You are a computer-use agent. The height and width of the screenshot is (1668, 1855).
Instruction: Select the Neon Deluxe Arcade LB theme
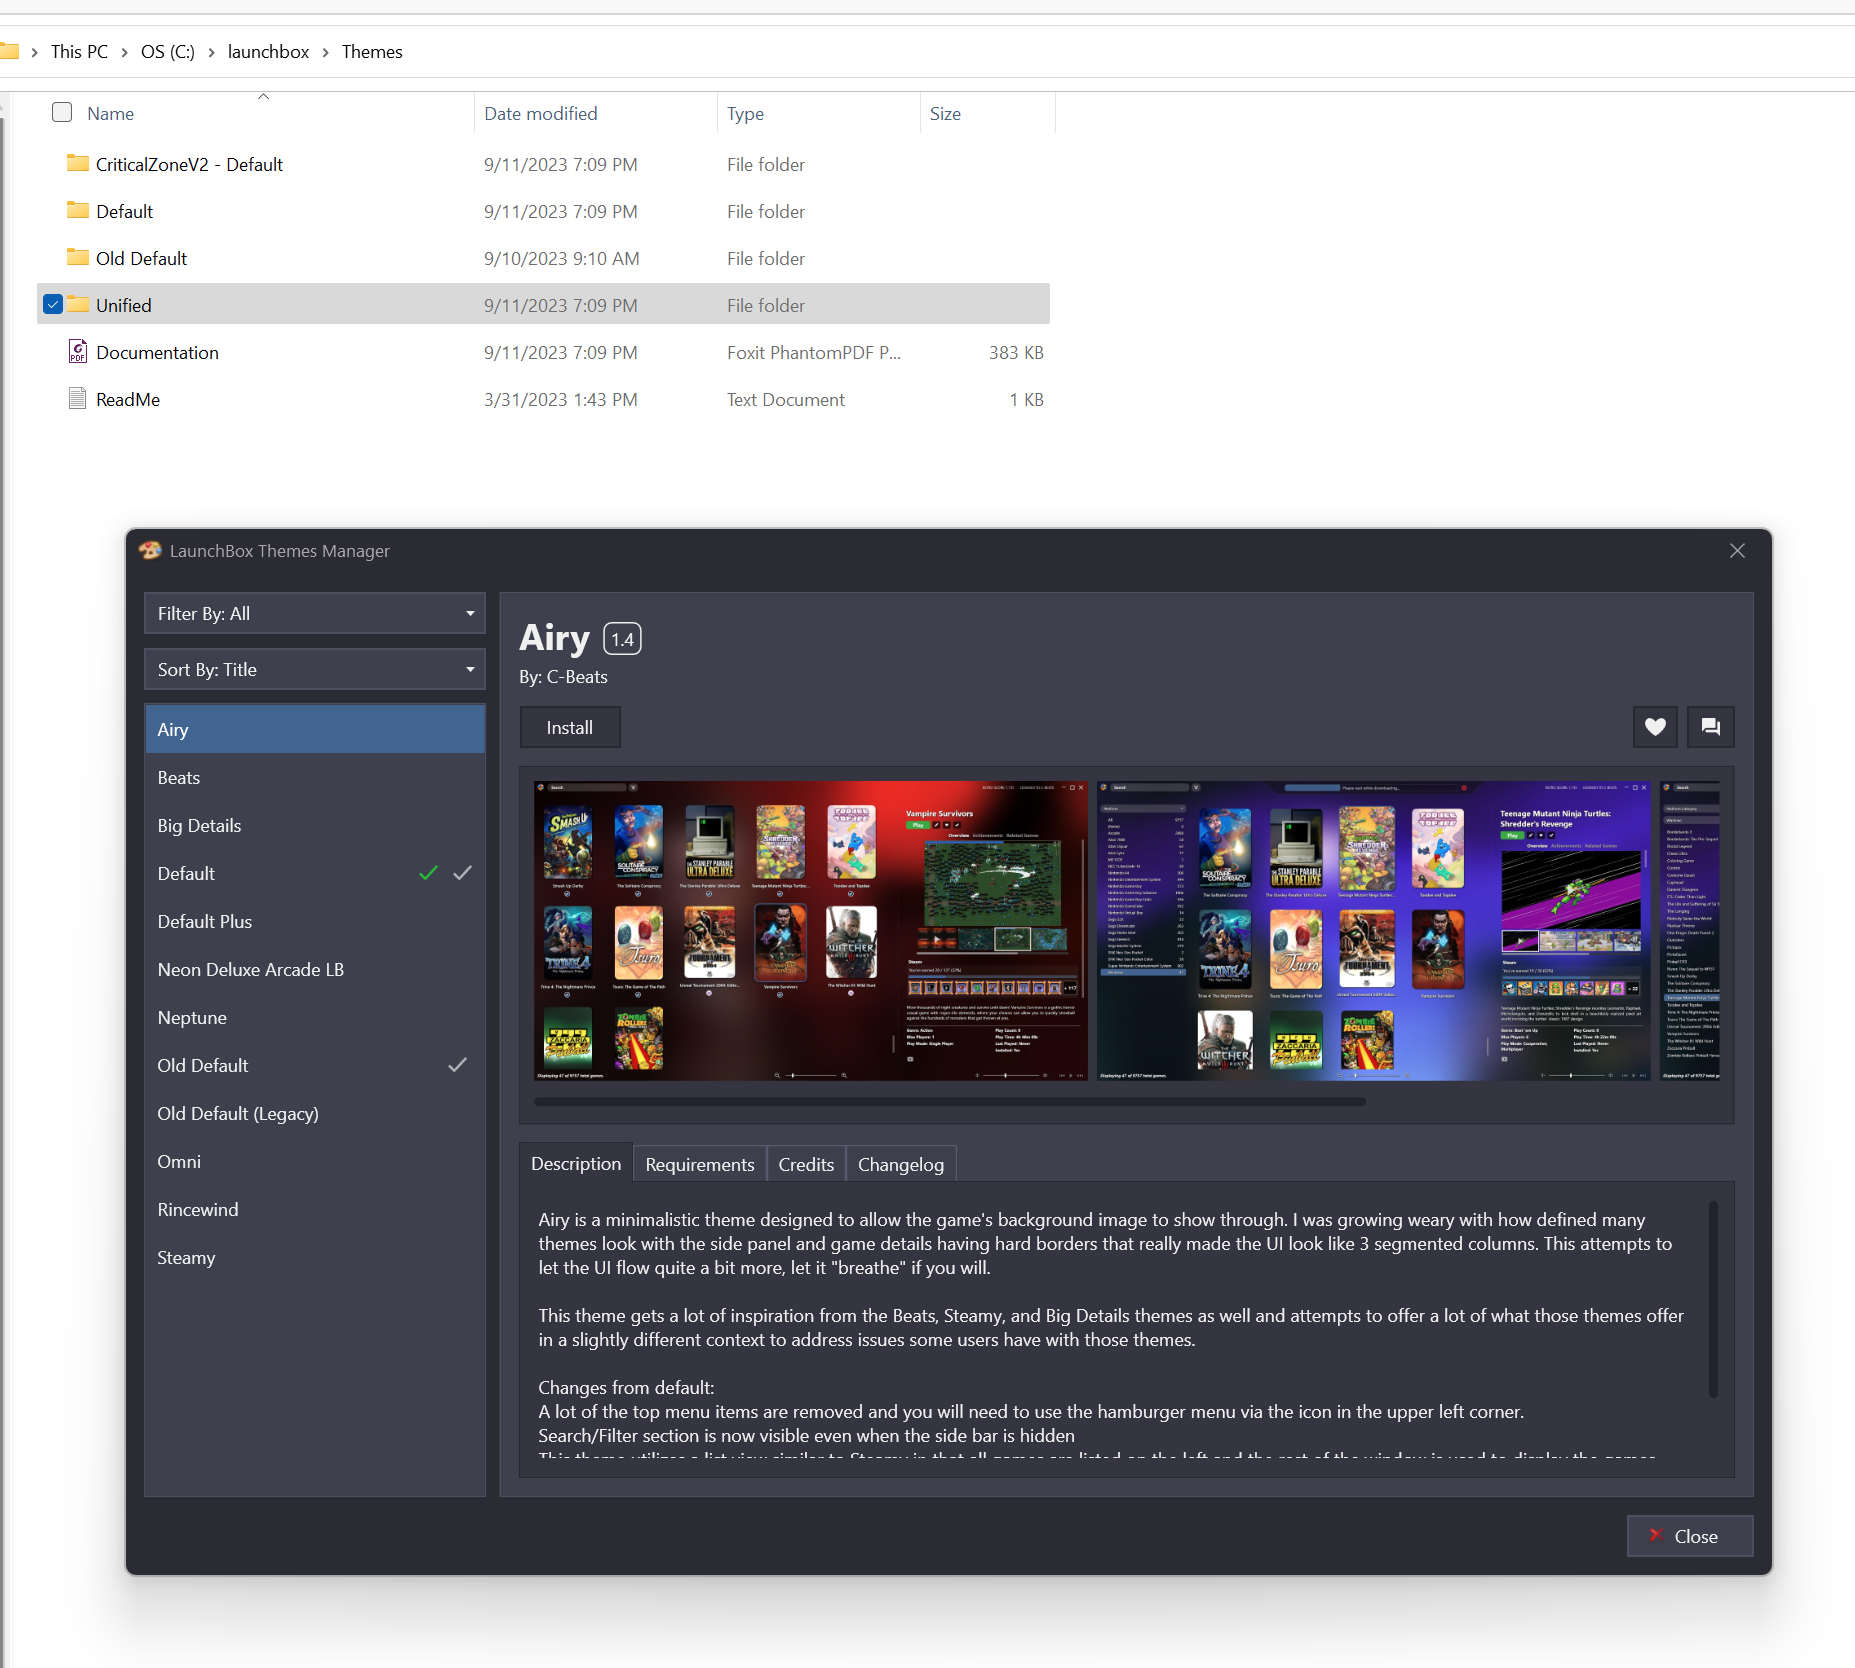tap(315, 969)
